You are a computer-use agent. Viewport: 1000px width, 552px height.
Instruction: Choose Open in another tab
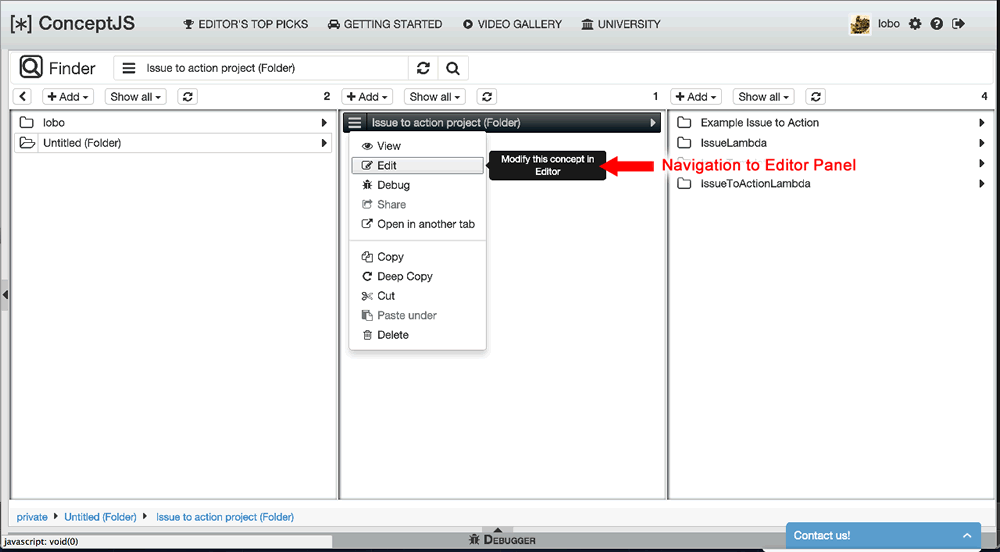pyautogui.click(x=417, y=224)
